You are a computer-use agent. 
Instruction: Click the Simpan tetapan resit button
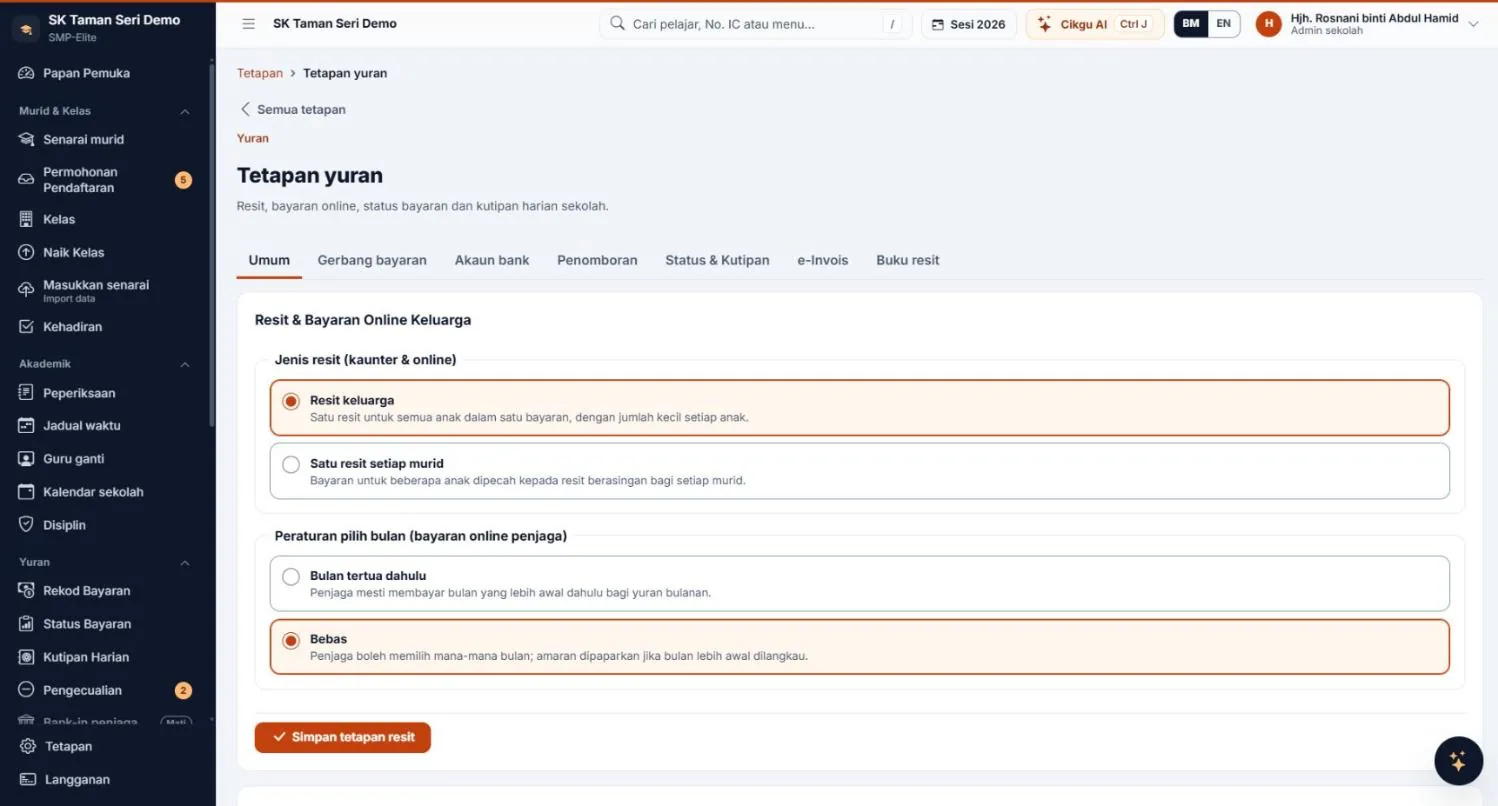pos(343,737)
